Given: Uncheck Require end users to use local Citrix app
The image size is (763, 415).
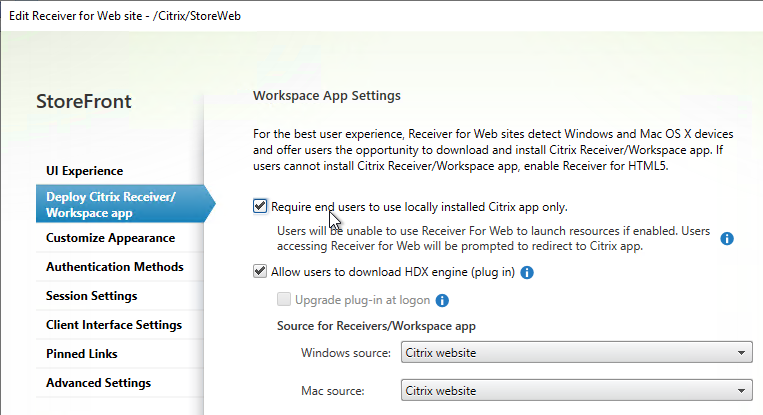Looking at the screenshot, I should tap(260, 206).
